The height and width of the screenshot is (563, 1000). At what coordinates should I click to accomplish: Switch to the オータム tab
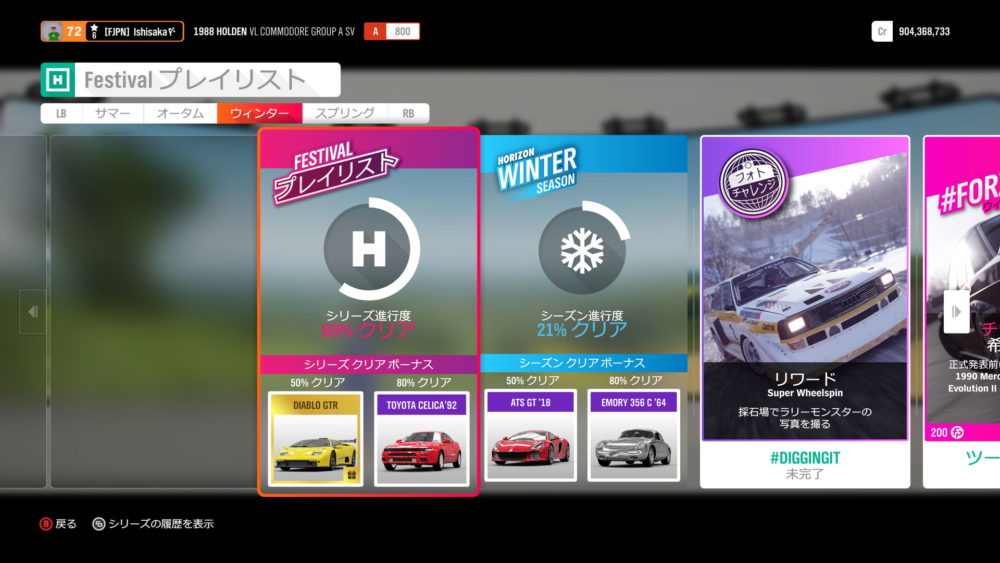click(x=180, y=114)
